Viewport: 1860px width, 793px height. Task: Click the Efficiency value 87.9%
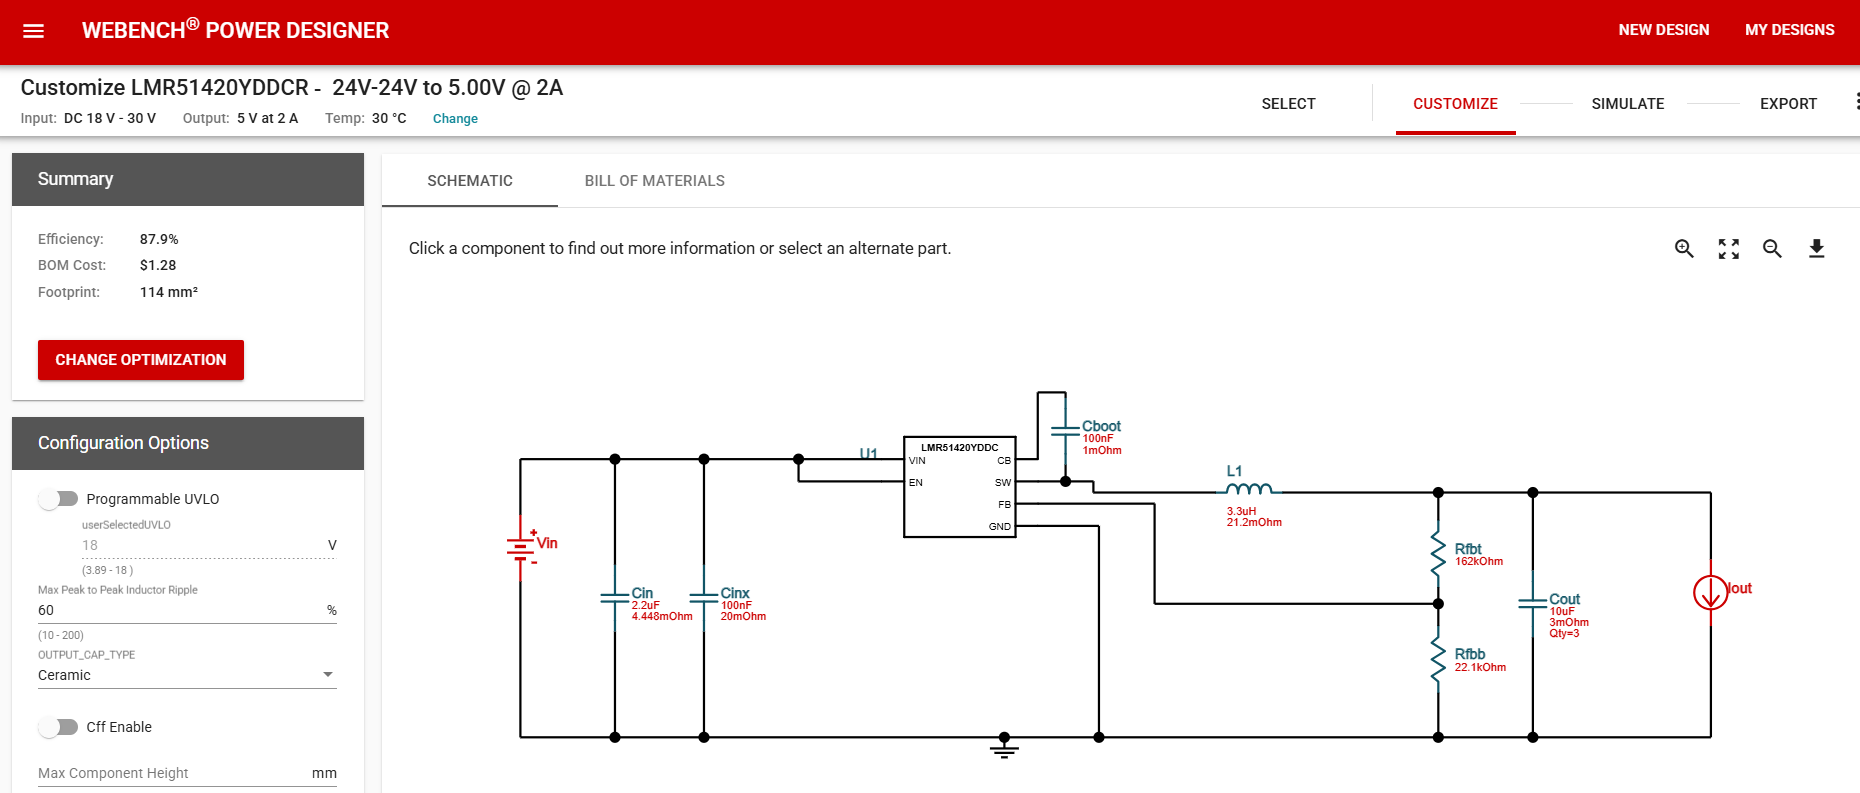click(159, 239)
